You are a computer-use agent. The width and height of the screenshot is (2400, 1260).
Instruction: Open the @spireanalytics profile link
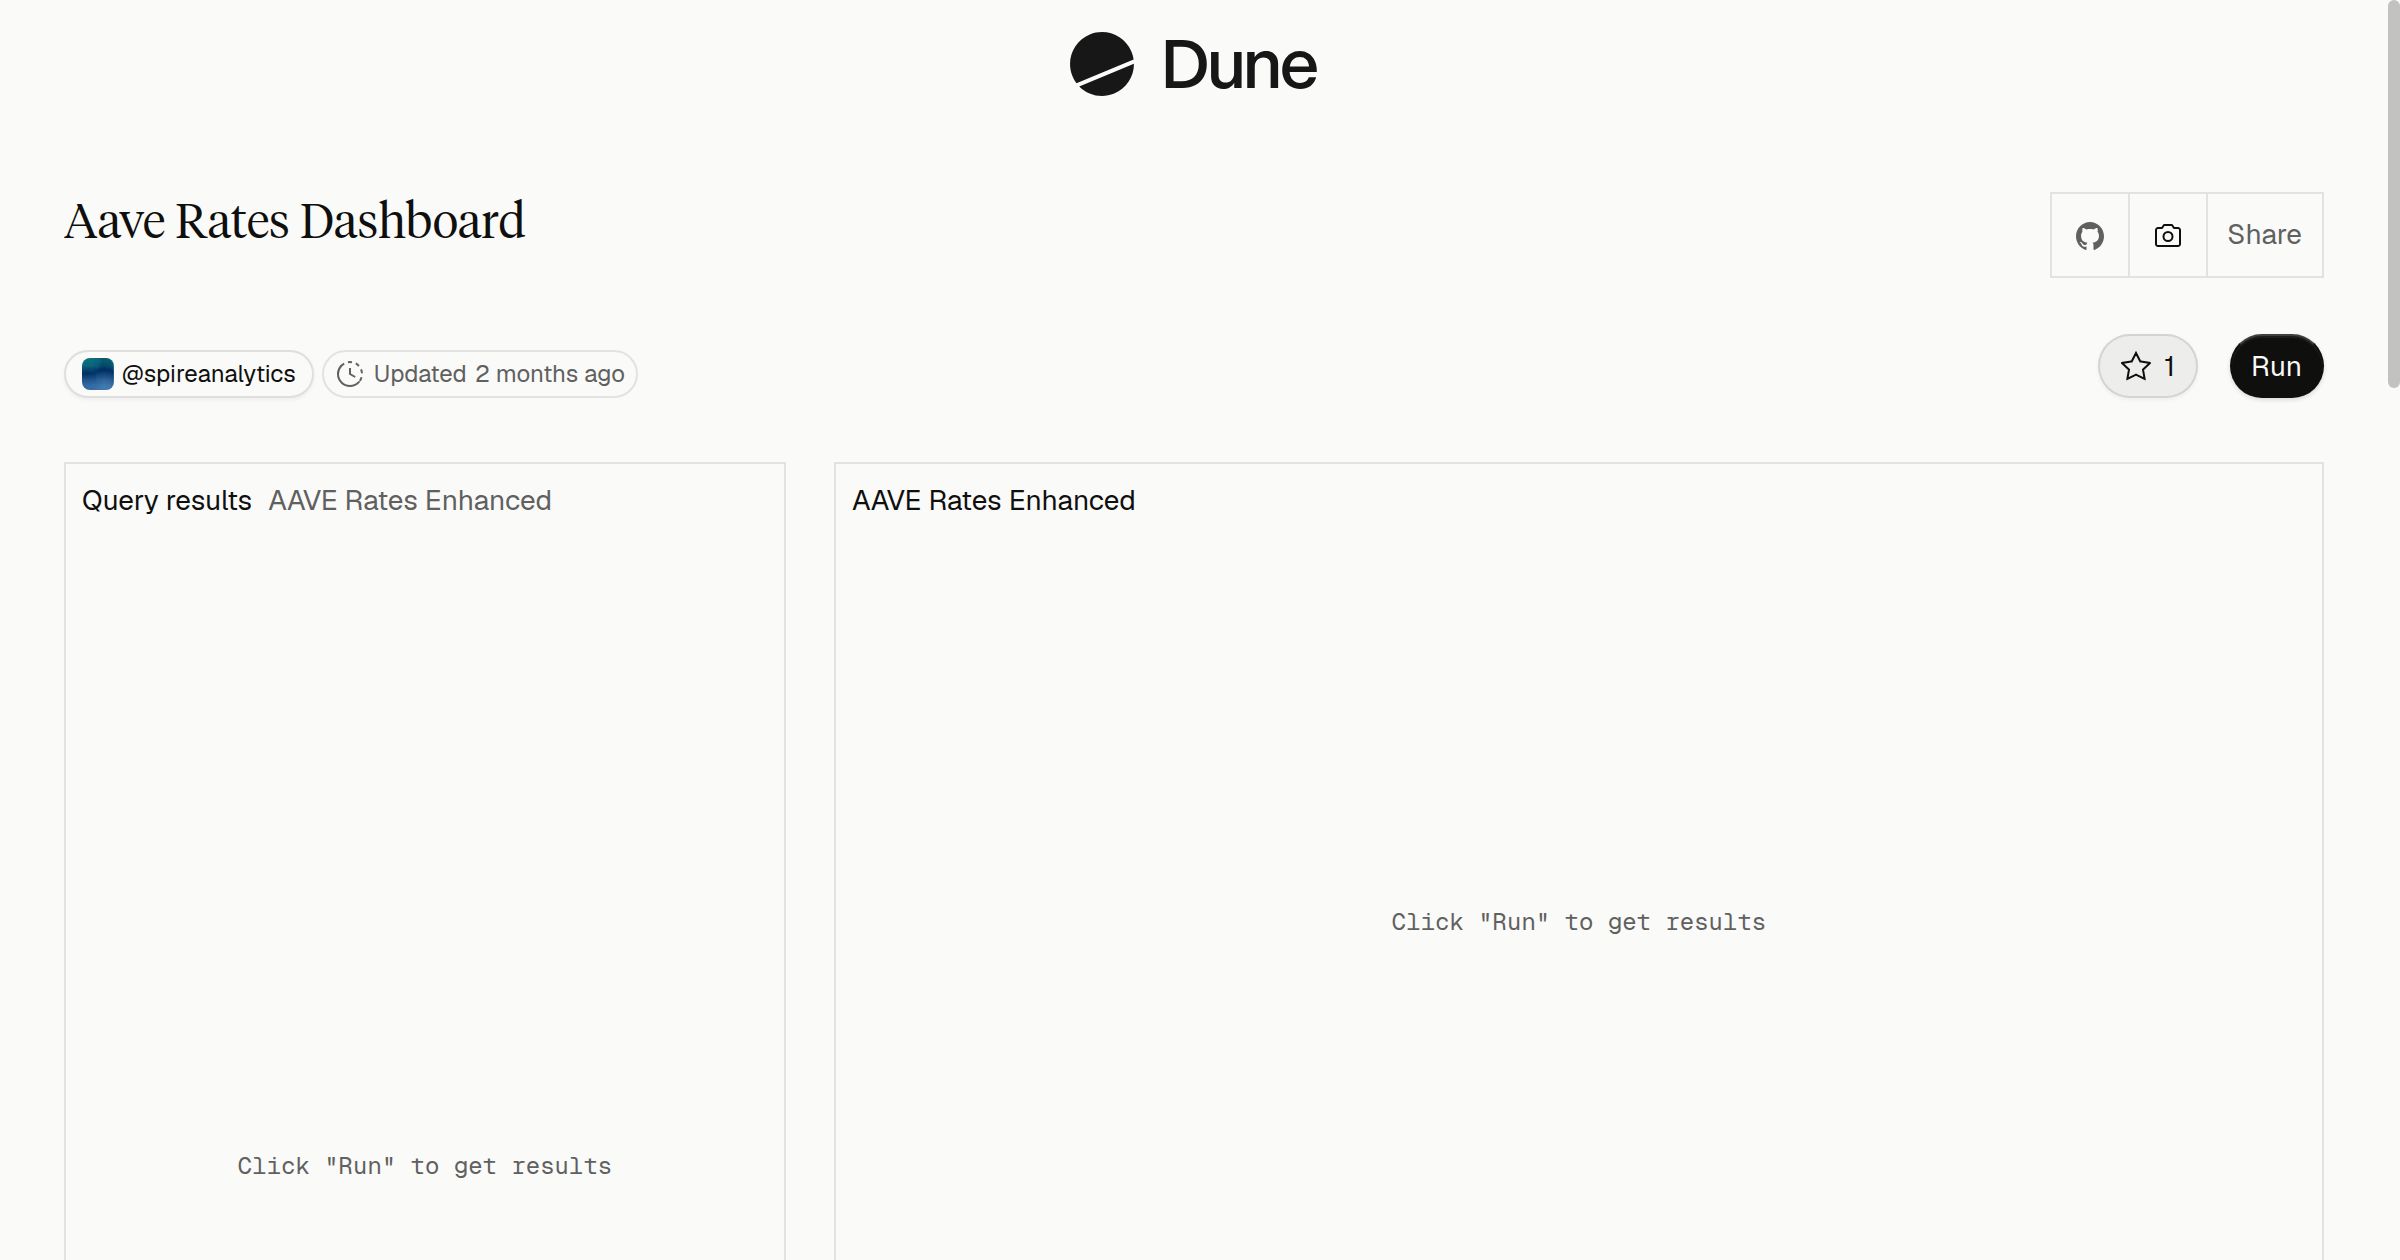189,374
